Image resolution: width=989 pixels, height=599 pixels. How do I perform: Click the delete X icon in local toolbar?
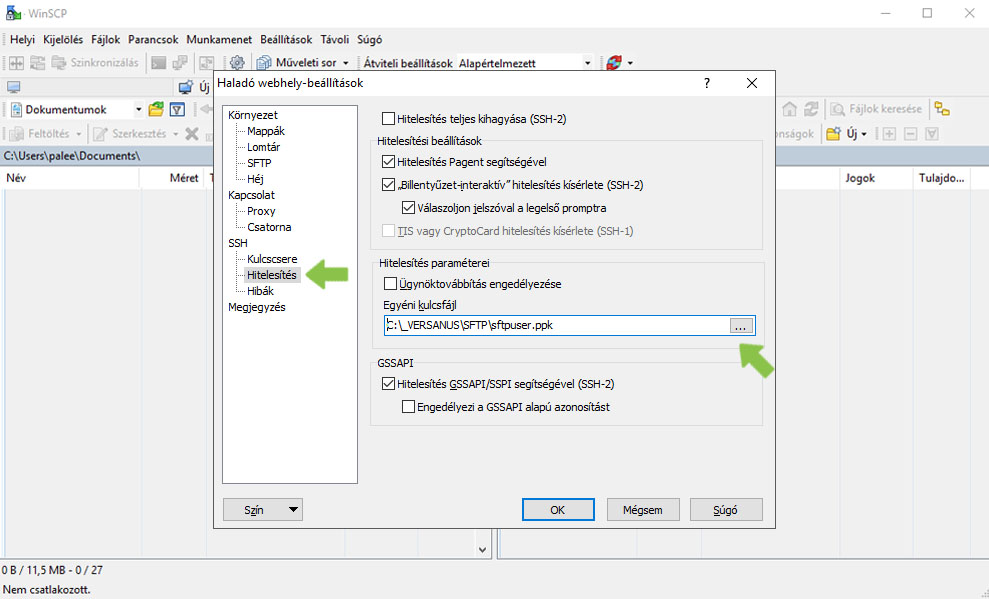192,134
